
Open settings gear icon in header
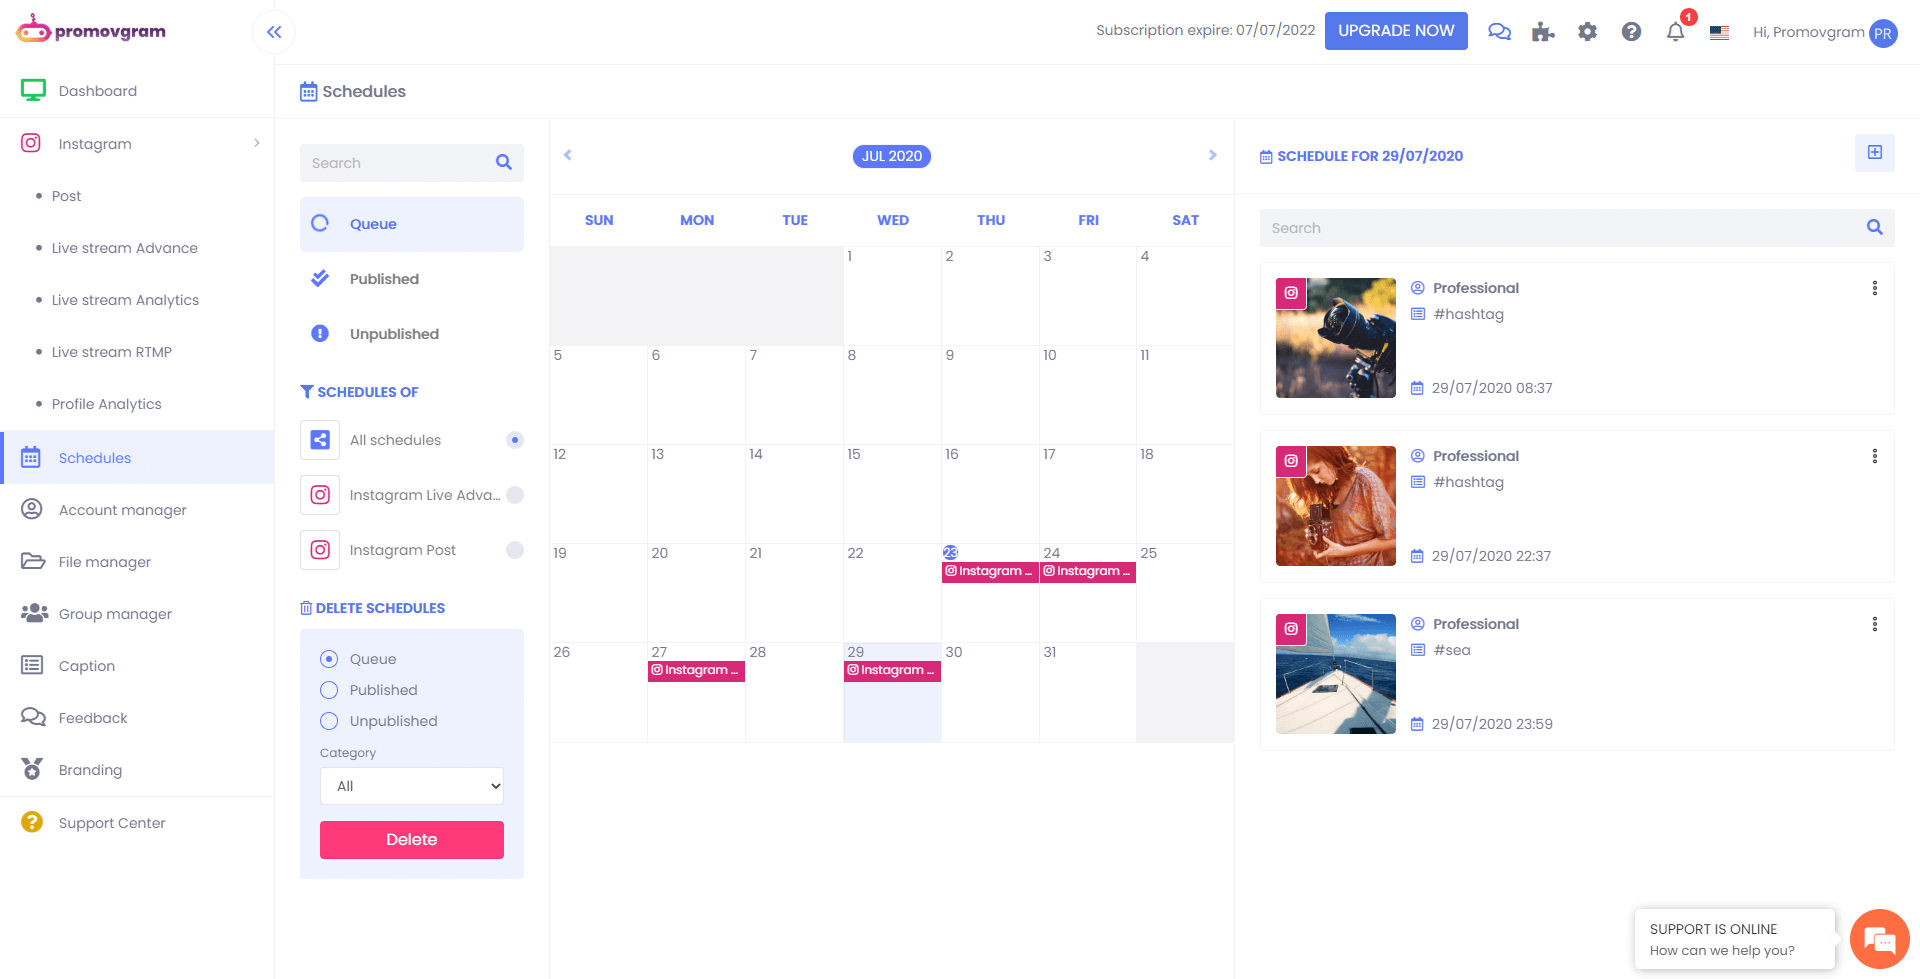tap(1587, 32)
